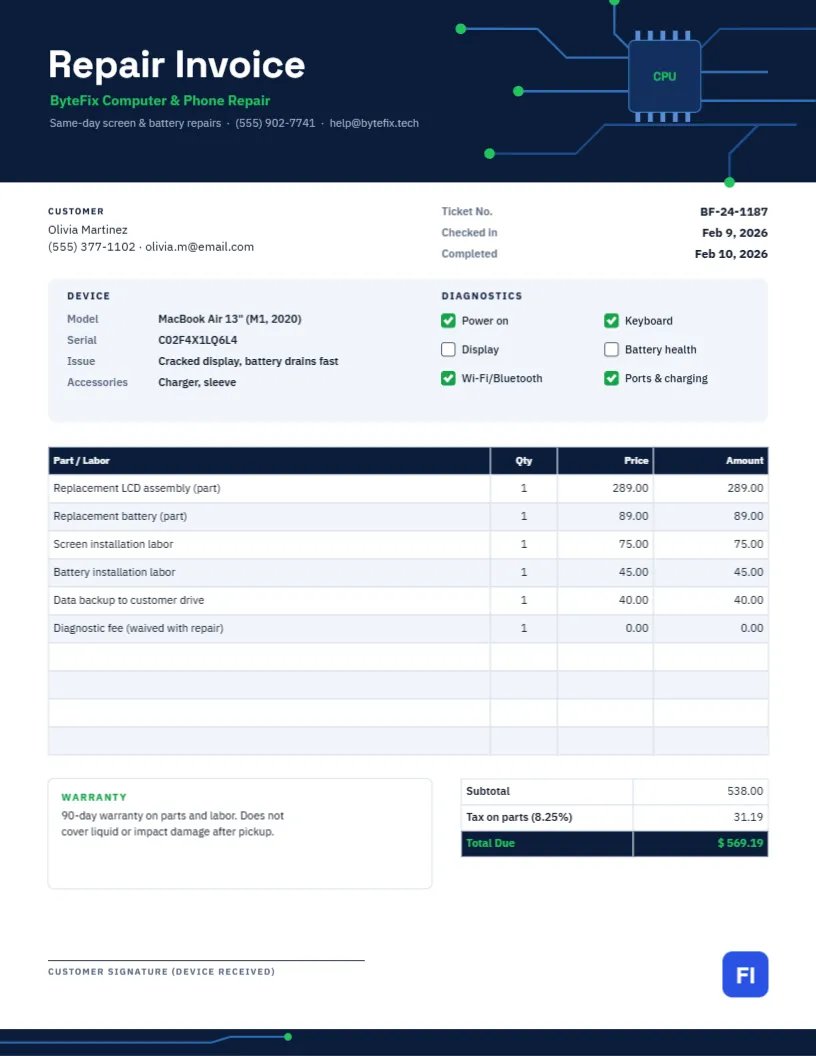
Task: Click the WARRANTY heading
Action: pos(94,797)
